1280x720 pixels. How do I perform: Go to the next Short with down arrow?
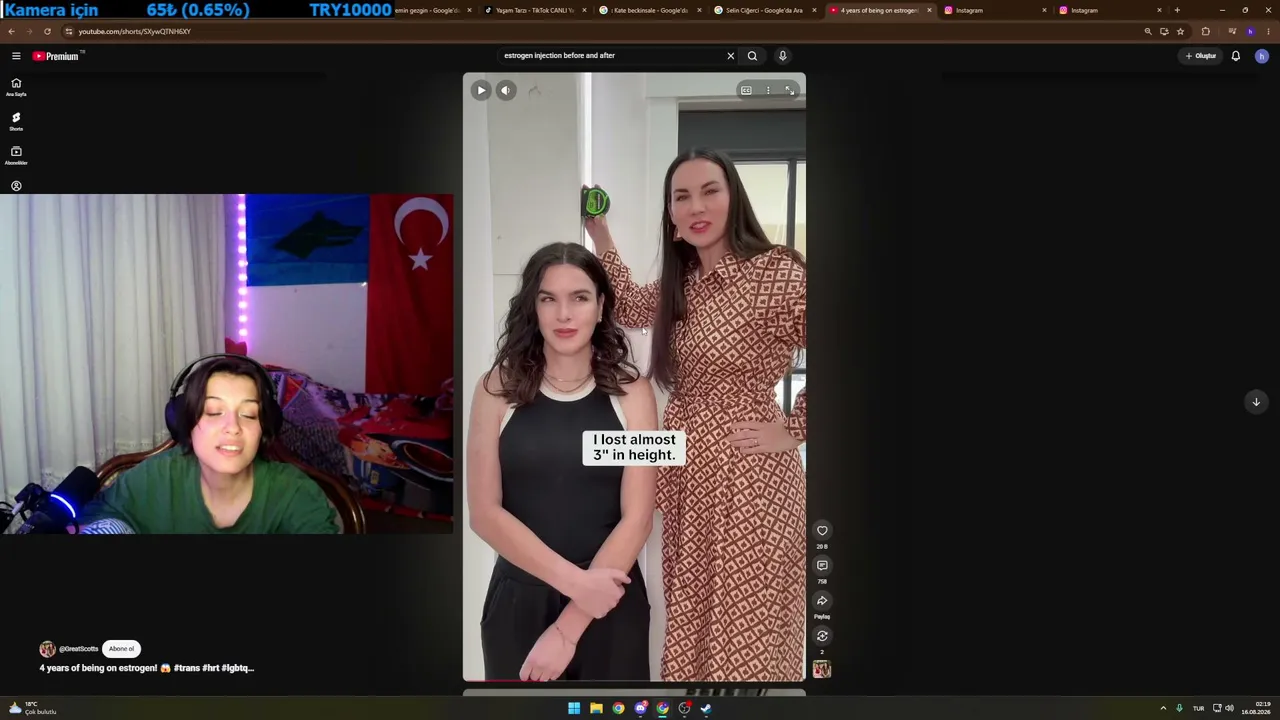(1256, 402)
